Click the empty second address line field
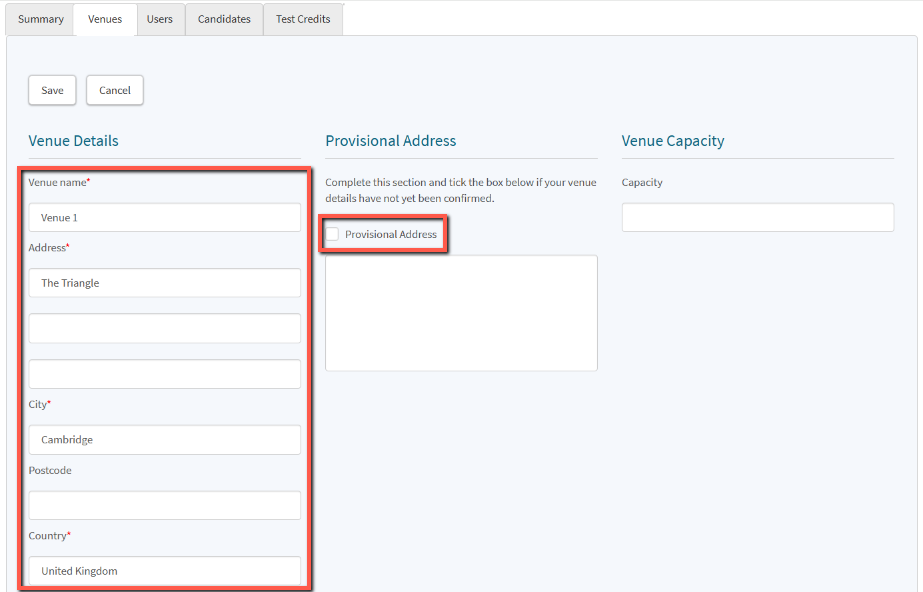Screen dimensions: 923x592 click(164, 328)
